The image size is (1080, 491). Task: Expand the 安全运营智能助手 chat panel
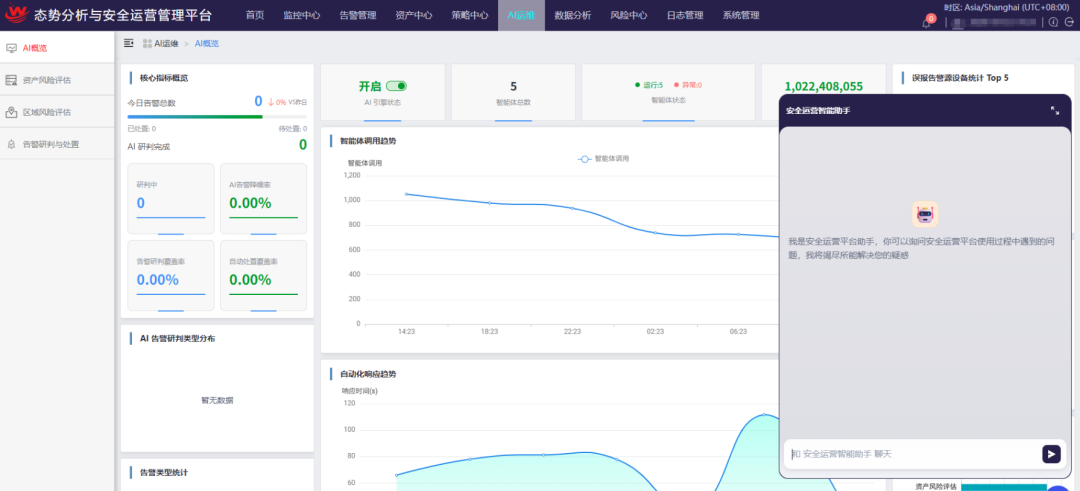[x=1055, y=110]
